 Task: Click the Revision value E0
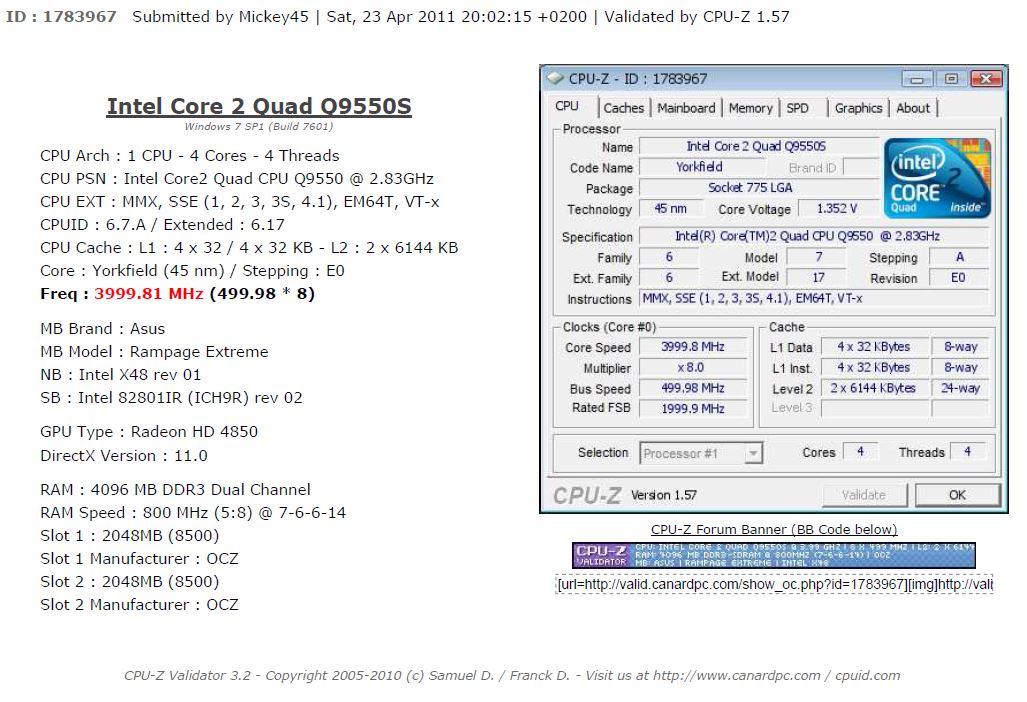click(959, 278)
